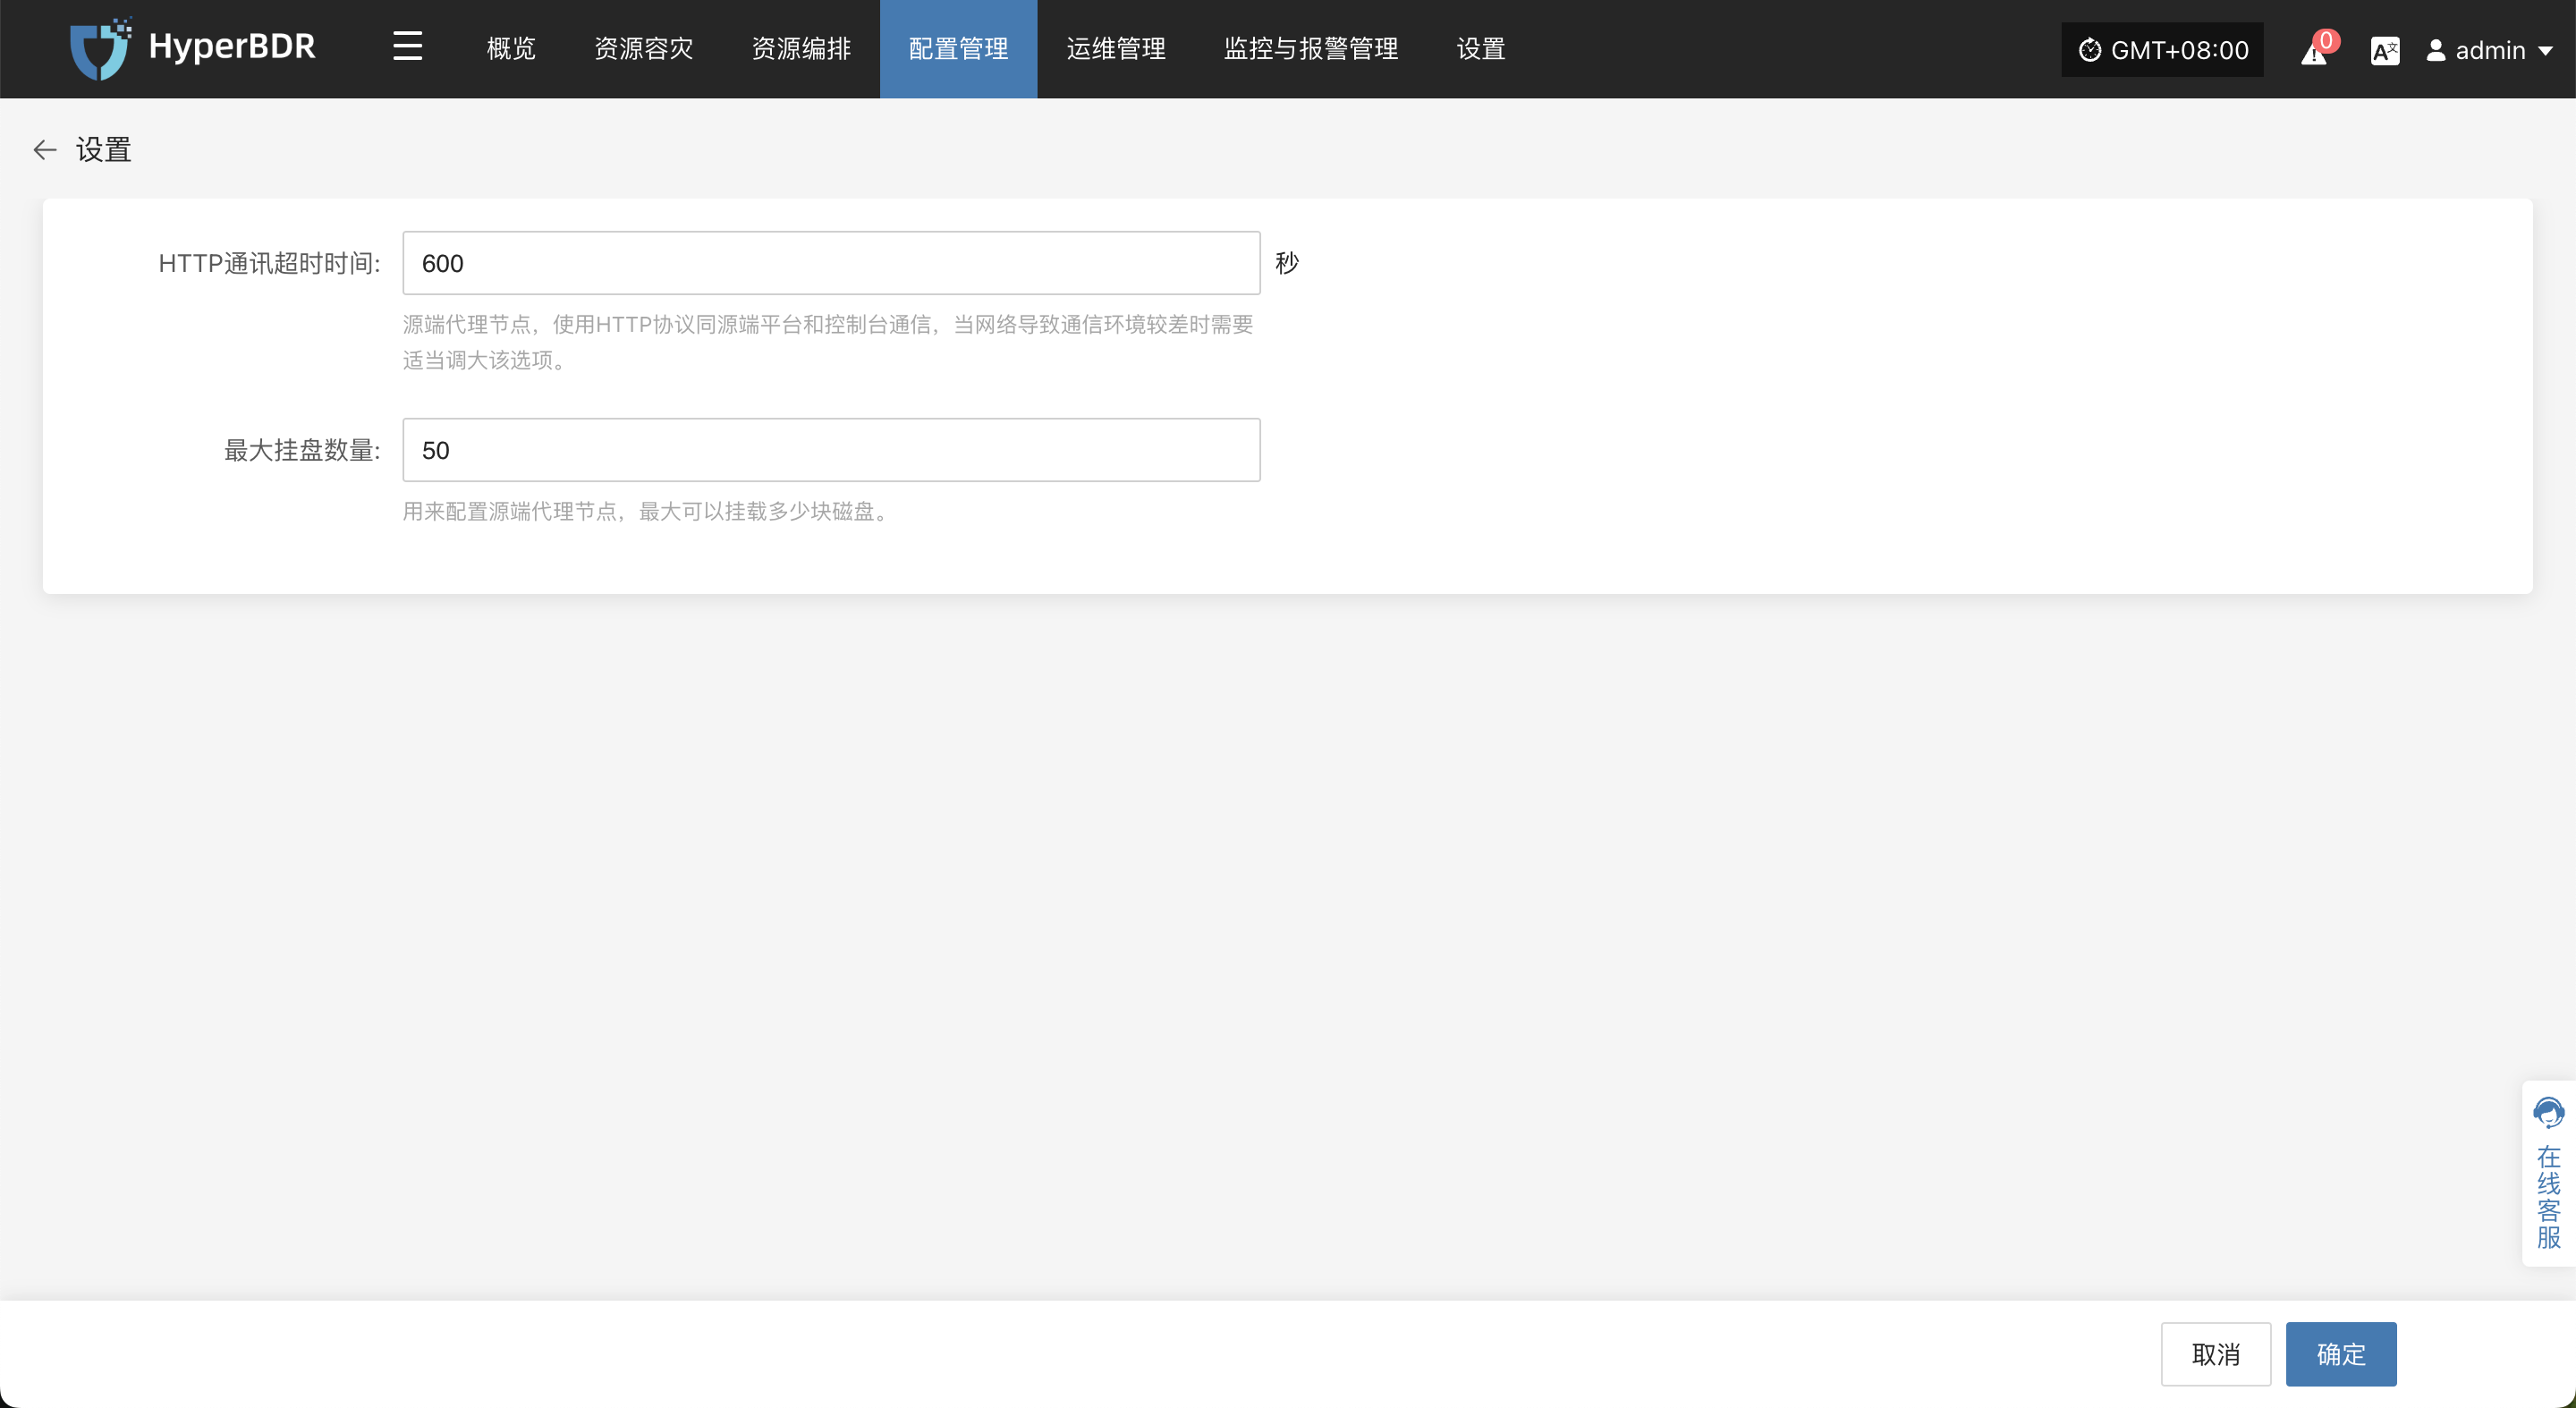Open the 监控与报警管理 menu

[1311, 49]
